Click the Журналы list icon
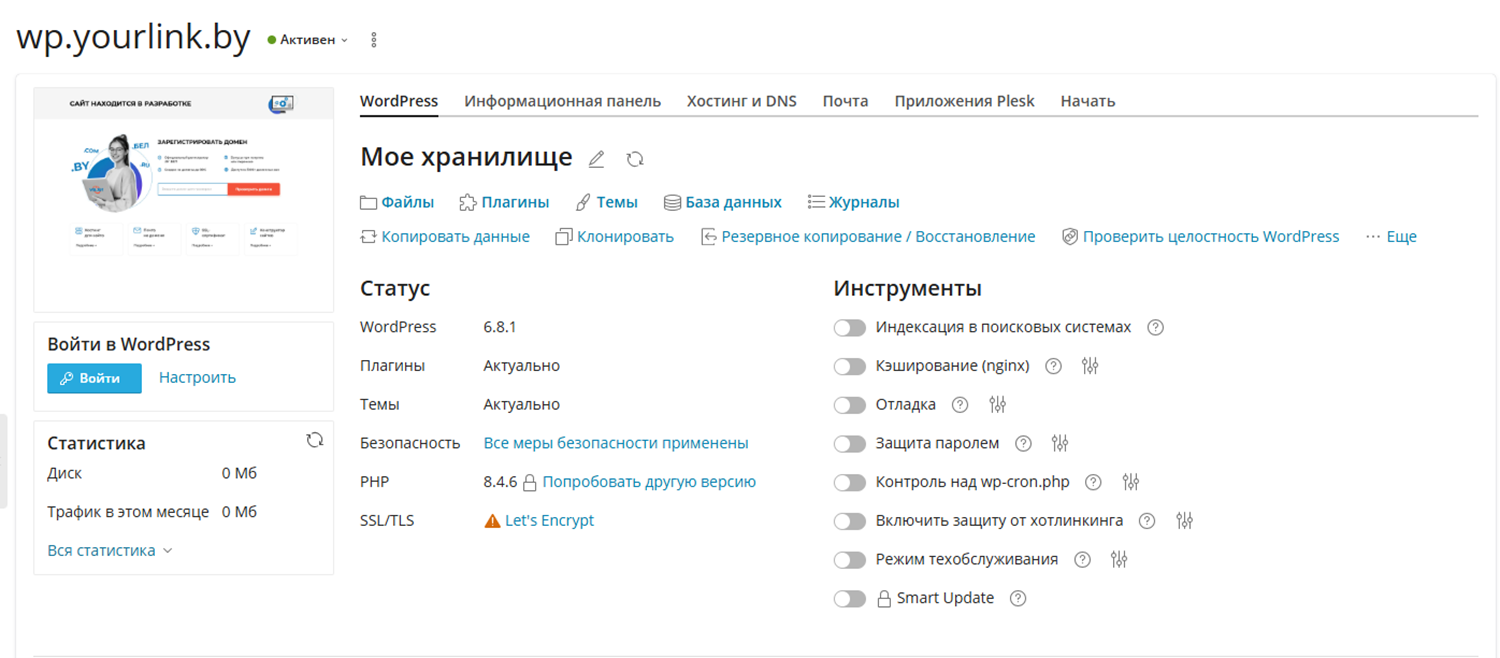1500x658 pixels. [816, 203]
